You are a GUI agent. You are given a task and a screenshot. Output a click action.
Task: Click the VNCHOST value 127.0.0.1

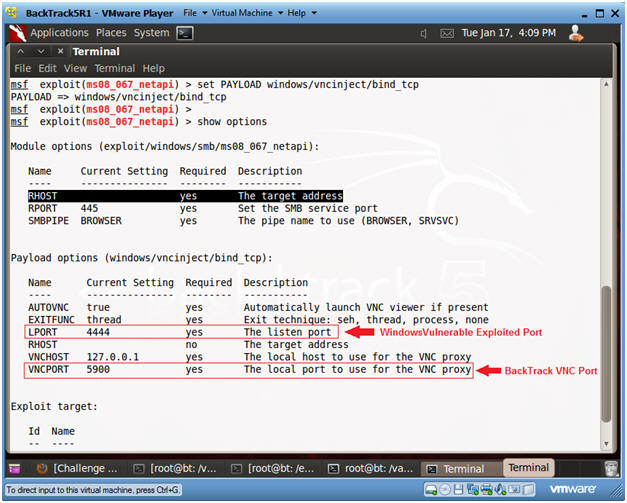click(113, 357)
